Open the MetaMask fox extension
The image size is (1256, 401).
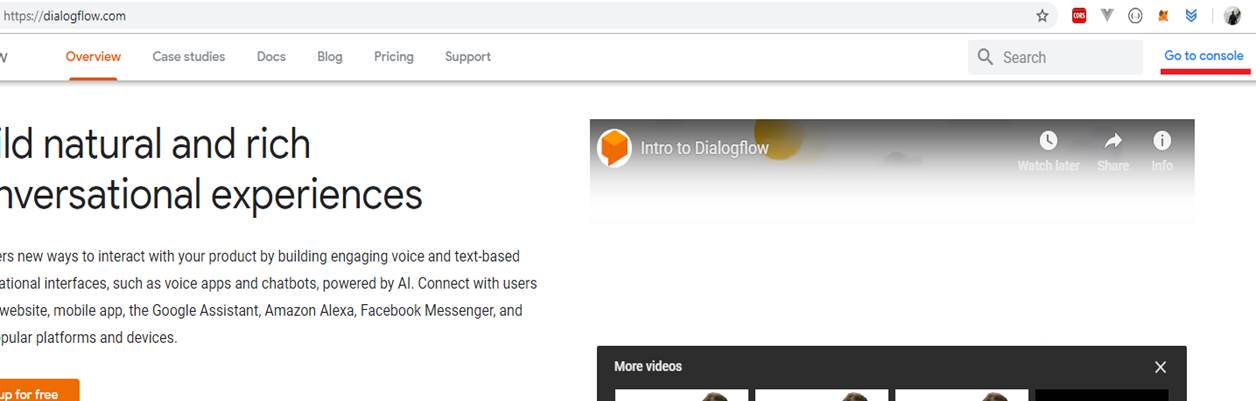(1163, 16)
